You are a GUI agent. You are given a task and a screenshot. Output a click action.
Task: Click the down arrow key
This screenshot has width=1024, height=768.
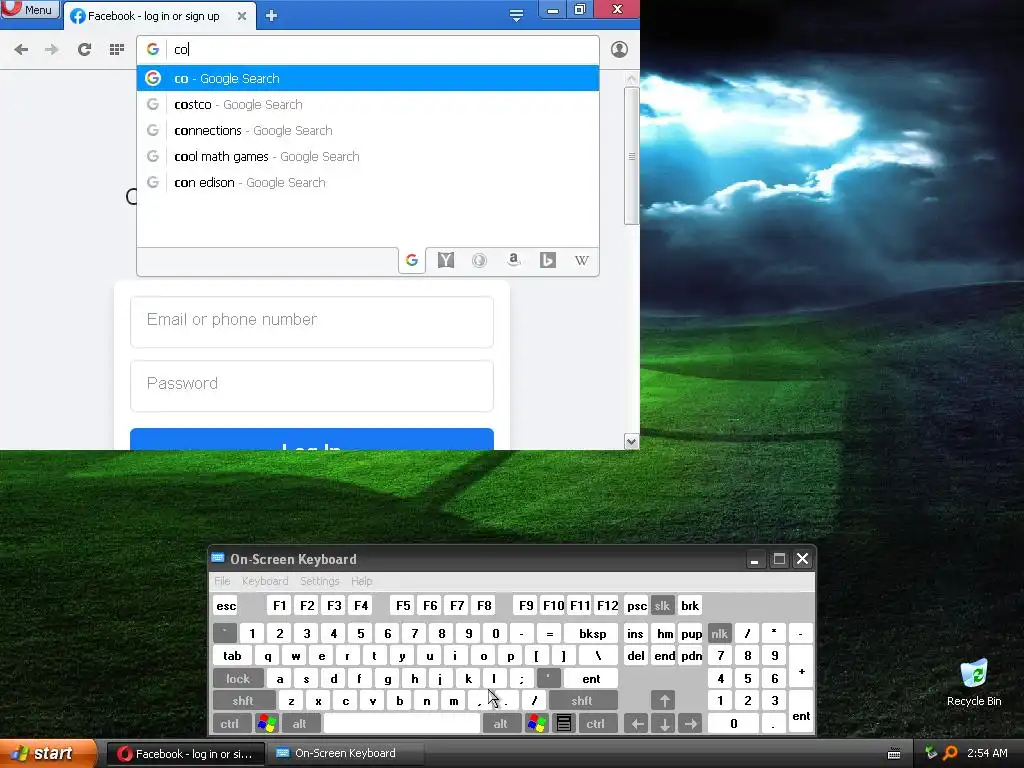pos(664,724)
